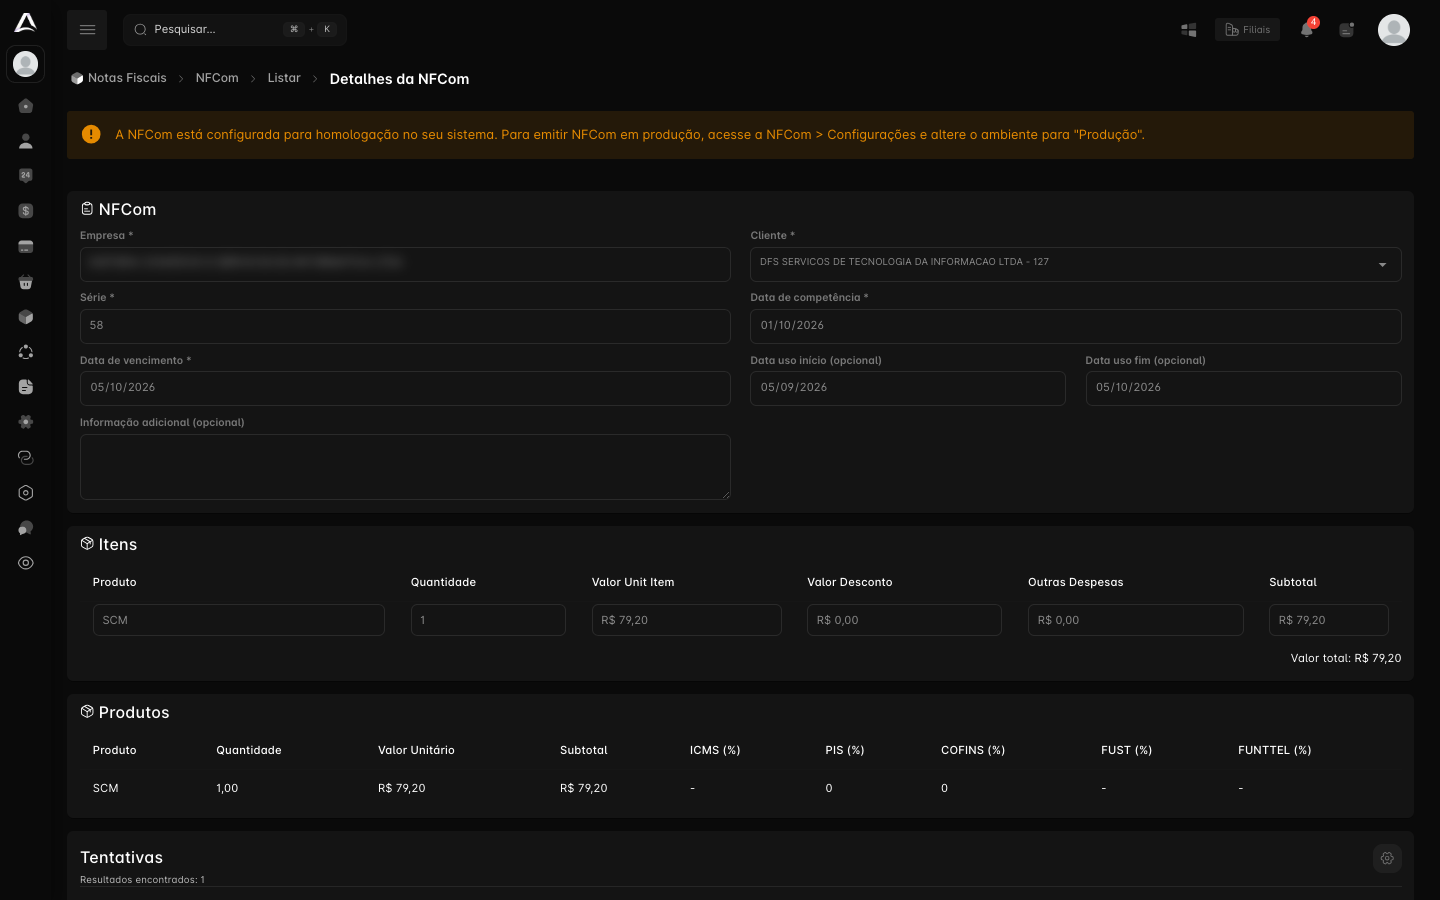Viewport: 1440px width, 900px height.
Task: Click the Valor Unit Item field
Action: point(687,620)
